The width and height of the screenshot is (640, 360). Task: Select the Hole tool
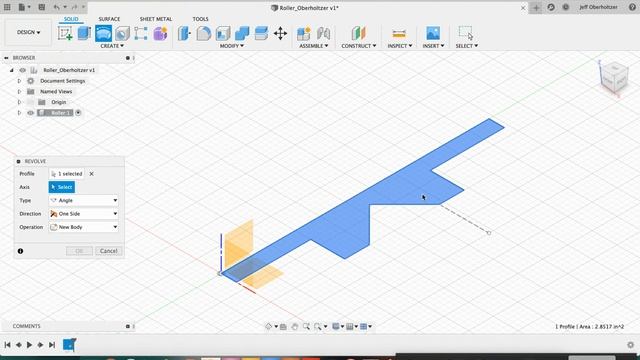click(122, 33)
